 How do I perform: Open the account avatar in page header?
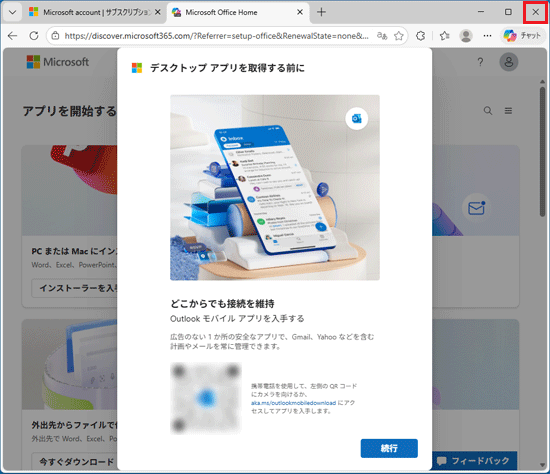coord(509,62)
